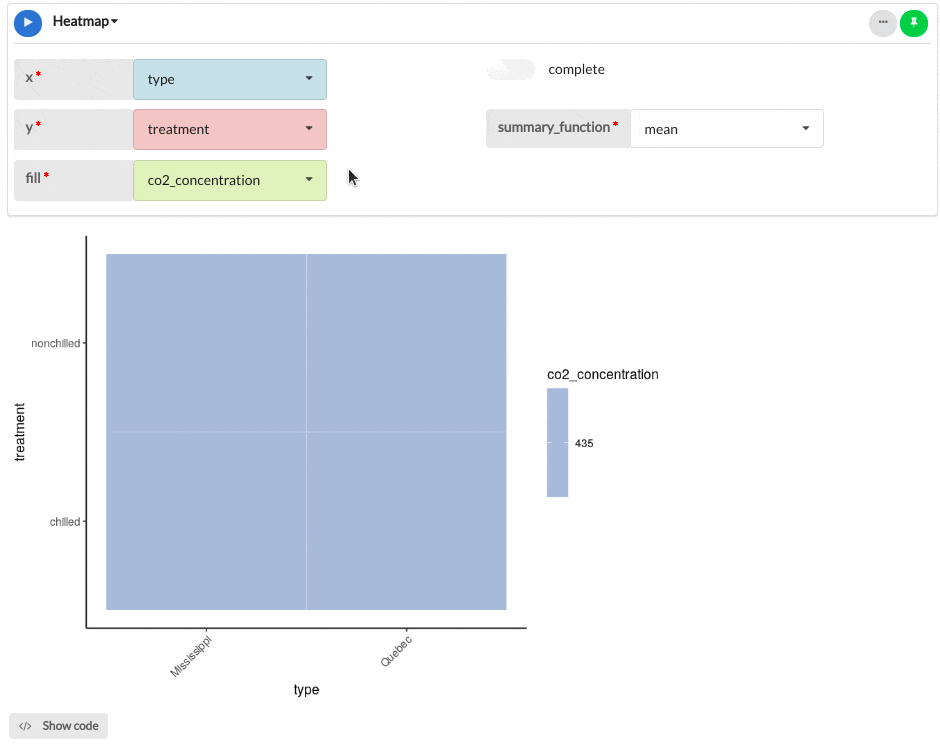This screenshot has height=750, width=940.
Task: Enable the complete toggle switch
Action: click(511, 69)
